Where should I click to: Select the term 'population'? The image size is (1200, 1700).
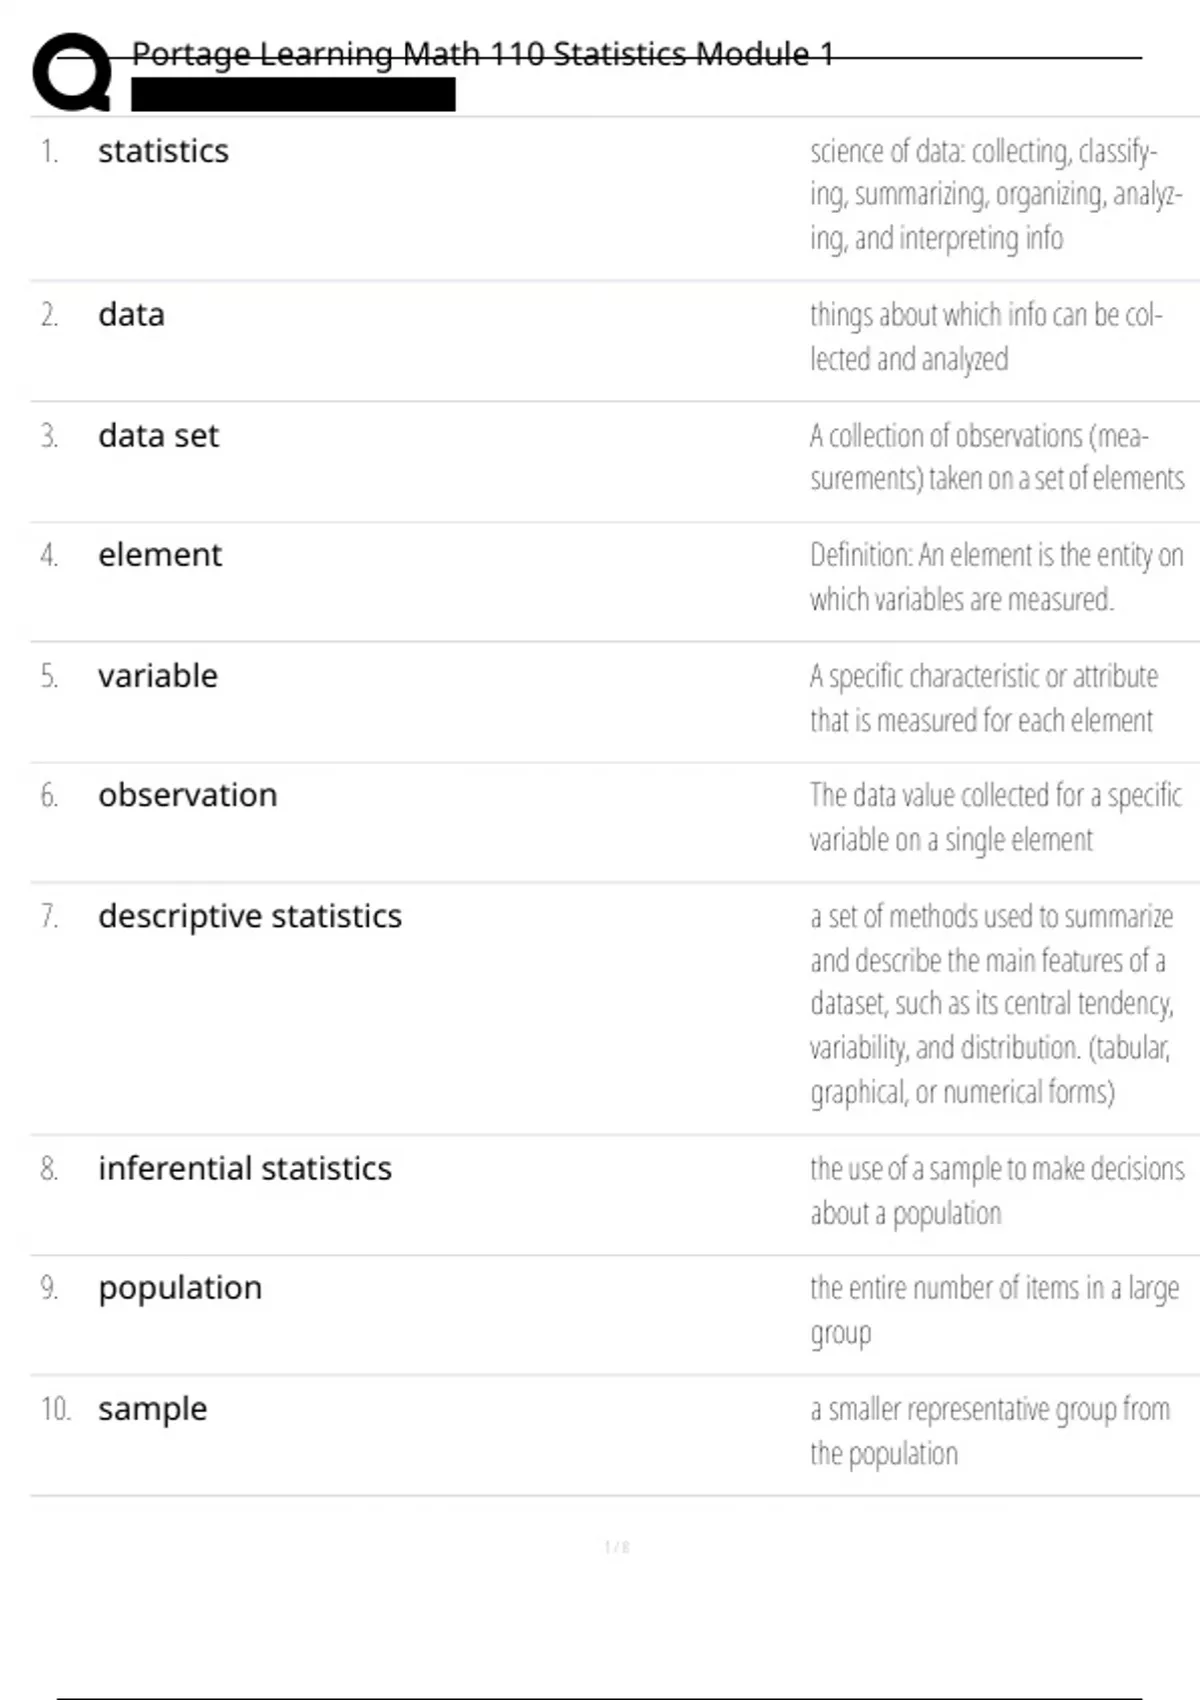(180, 1288)
